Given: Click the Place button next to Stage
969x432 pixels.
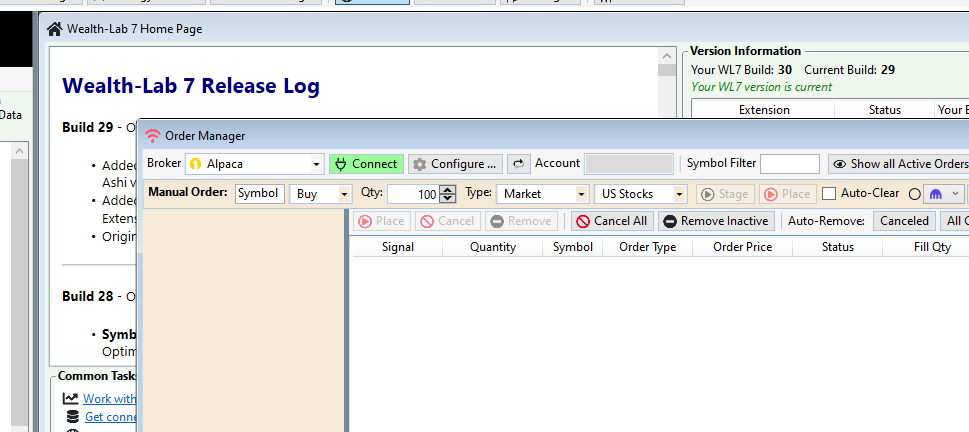Looking at the screenshot, I should coord(788,194).
